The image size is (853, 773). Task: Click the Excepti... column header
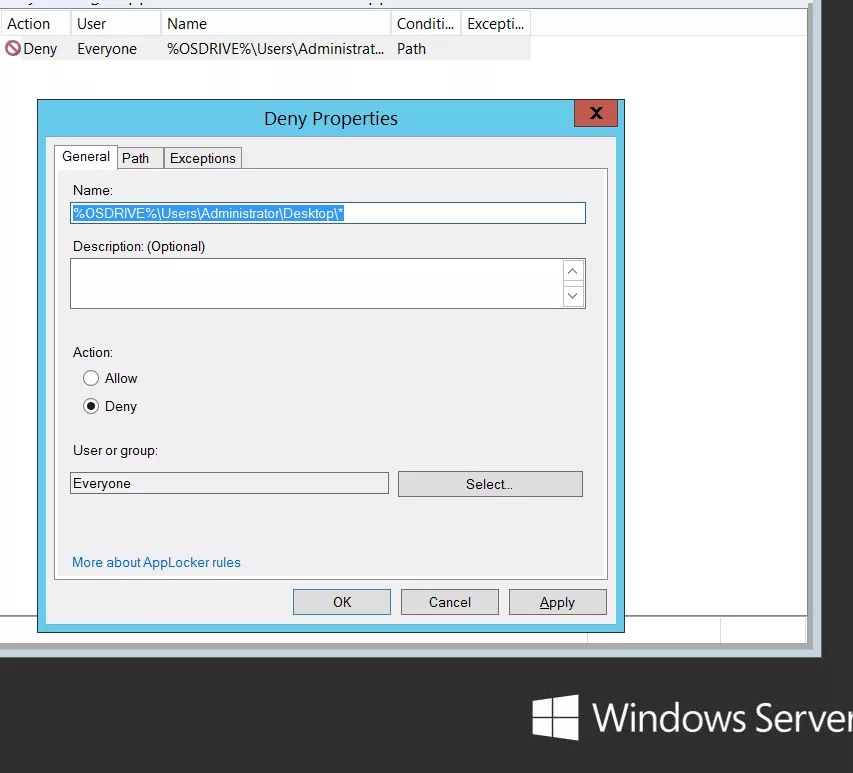coord(496,24)
